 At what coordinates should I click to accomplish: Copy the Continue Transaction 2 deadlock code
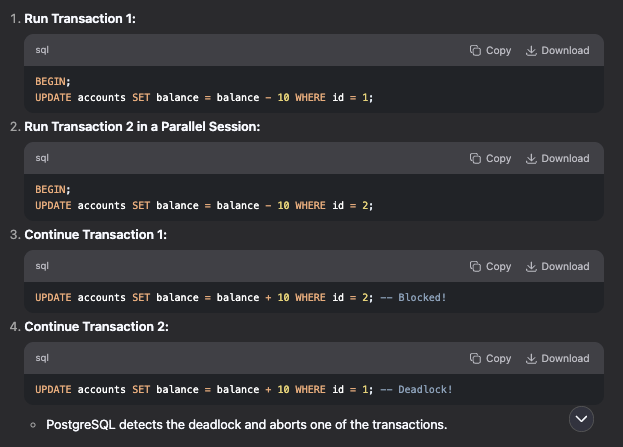[490, 358]
